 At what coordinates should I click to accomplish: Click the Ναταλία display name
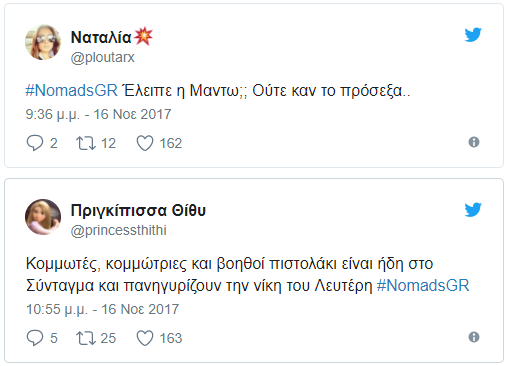101,37
